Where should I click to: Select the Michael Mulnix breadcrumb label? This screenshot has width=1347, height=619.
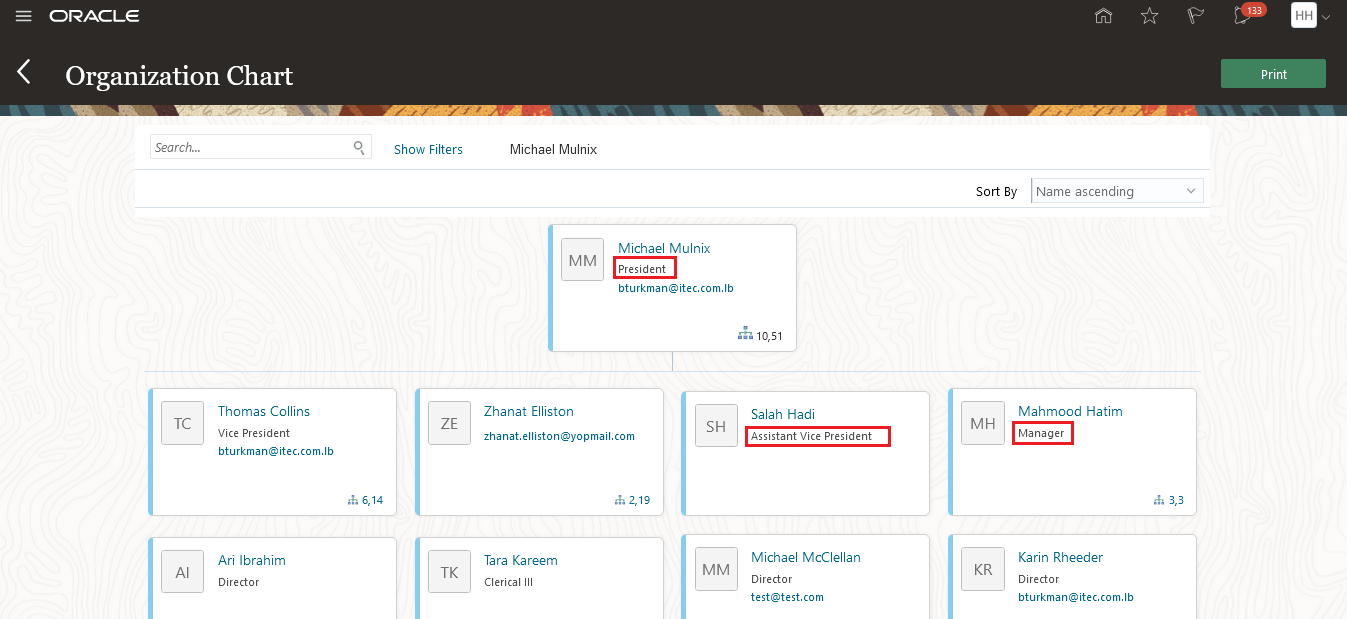tap(553, 149)
